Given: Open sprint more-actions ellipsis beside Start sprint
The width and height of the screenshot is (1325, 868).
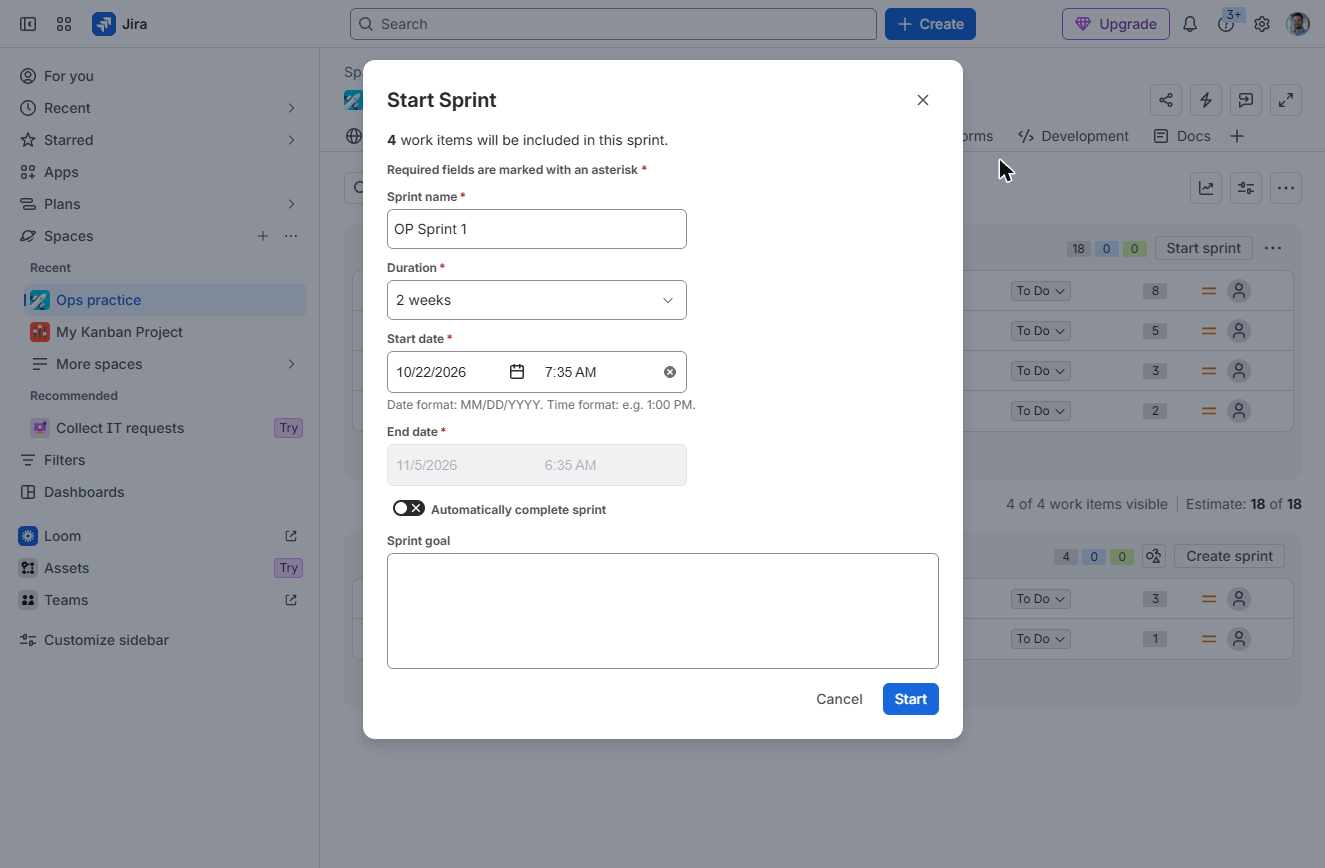Looking at the screenshot, I should [x=1273, y=248].
